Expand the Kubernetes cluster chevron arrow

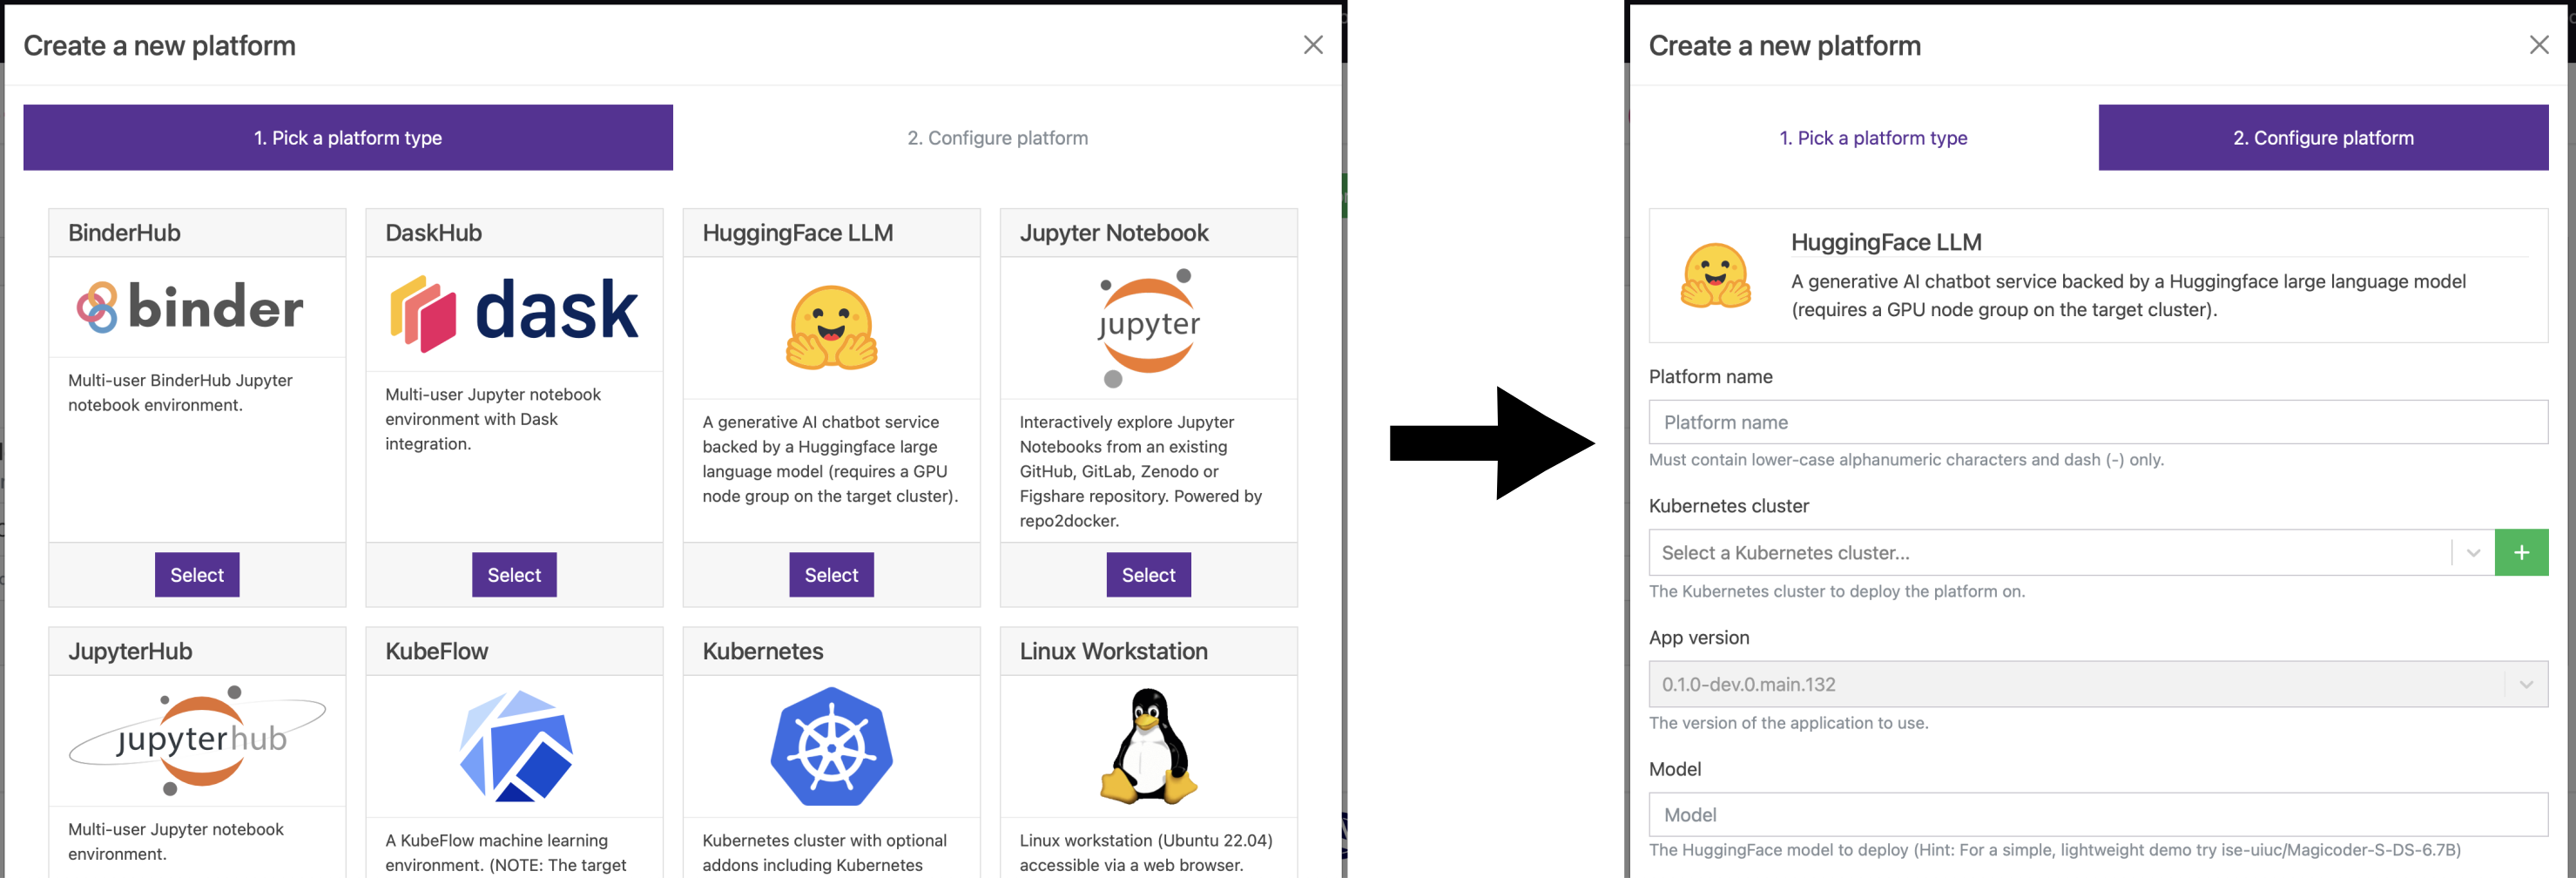(2473, 552)
